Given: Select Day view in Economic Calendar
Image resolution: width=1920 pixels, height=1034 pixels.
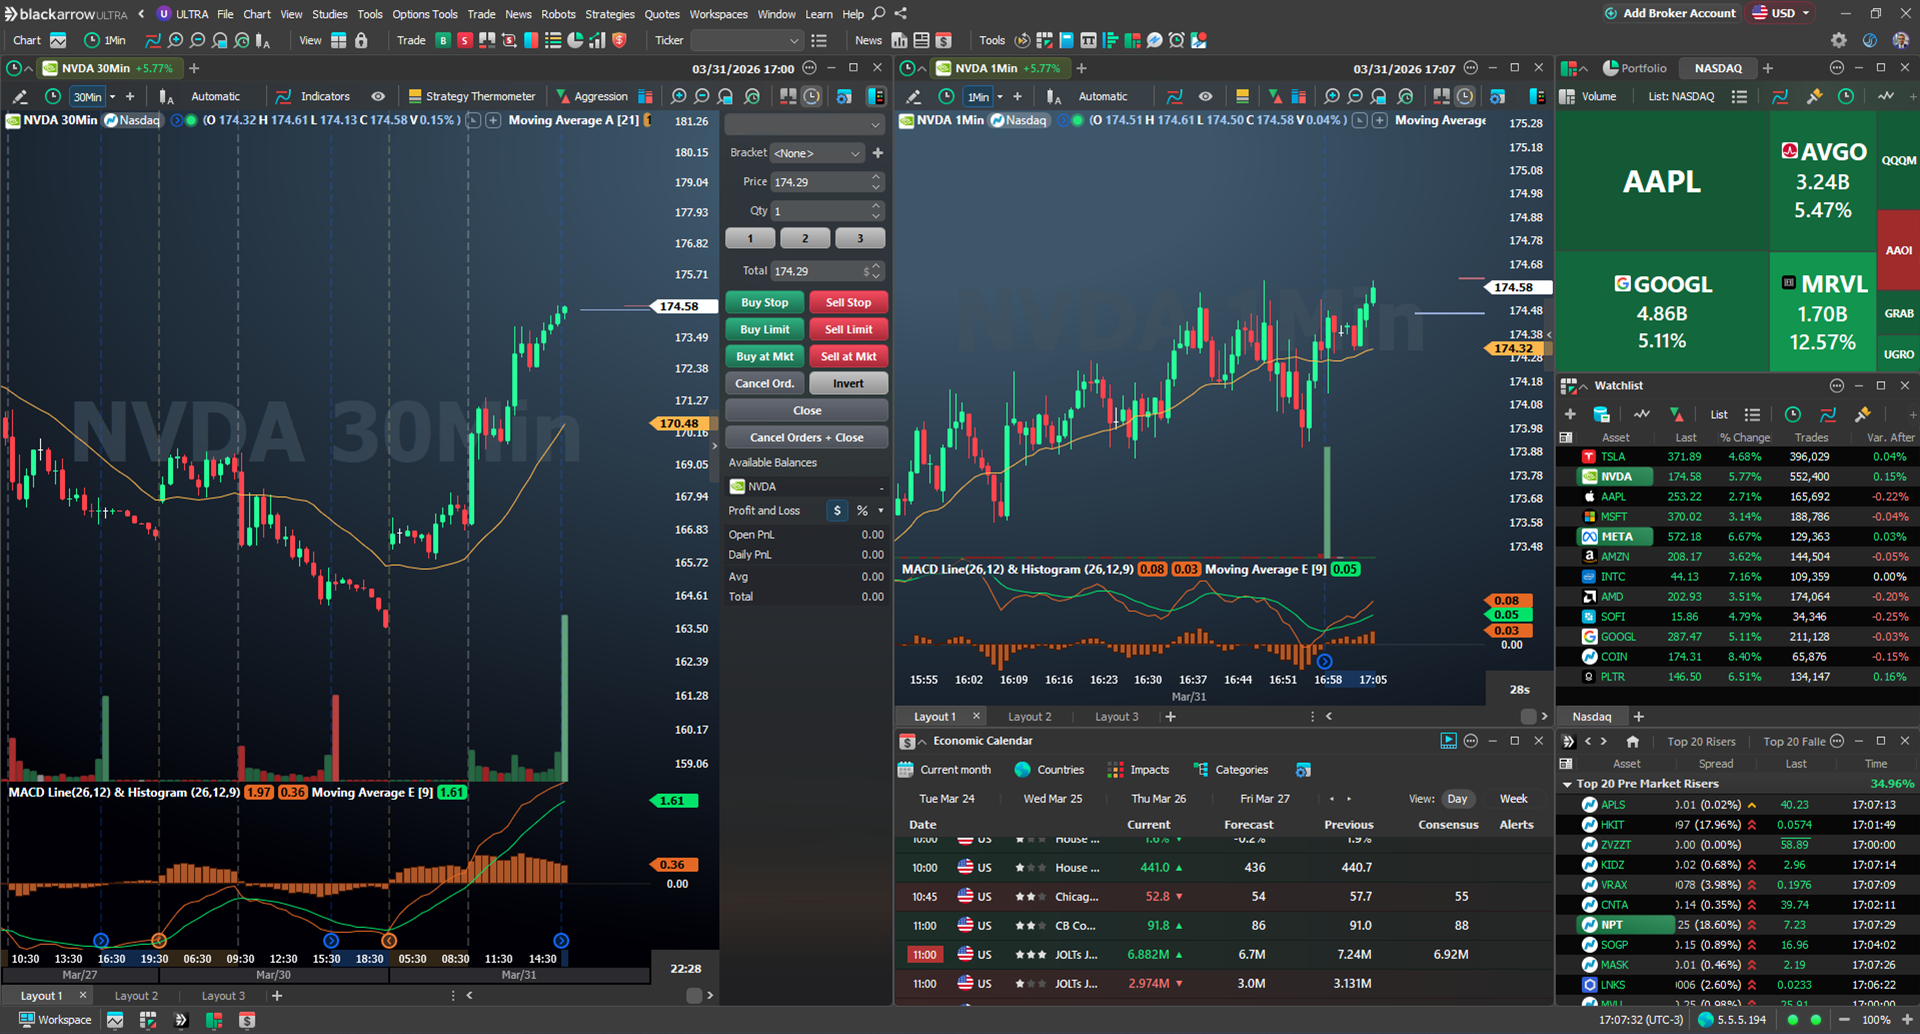Looking at the screenshot, I should (x=1457, y=799).
